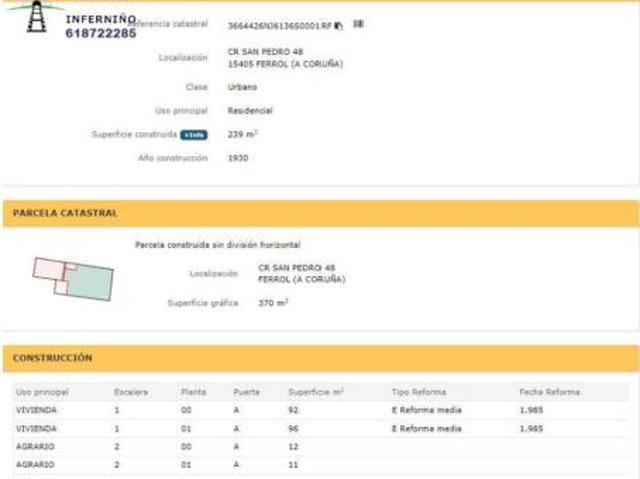Click the Escalera column header

(131, 392)
